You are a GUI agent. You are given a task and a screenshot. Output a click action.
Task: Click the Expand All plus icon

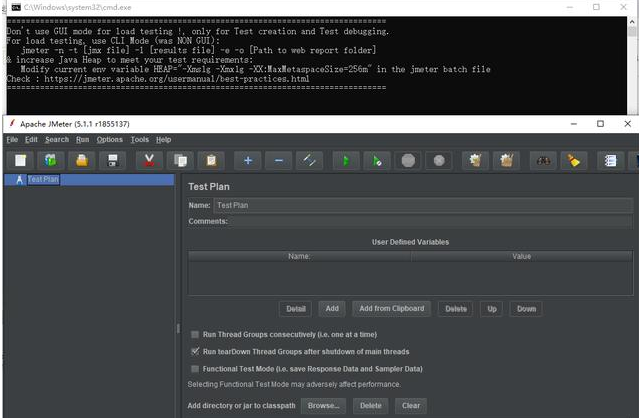(248, 161)
